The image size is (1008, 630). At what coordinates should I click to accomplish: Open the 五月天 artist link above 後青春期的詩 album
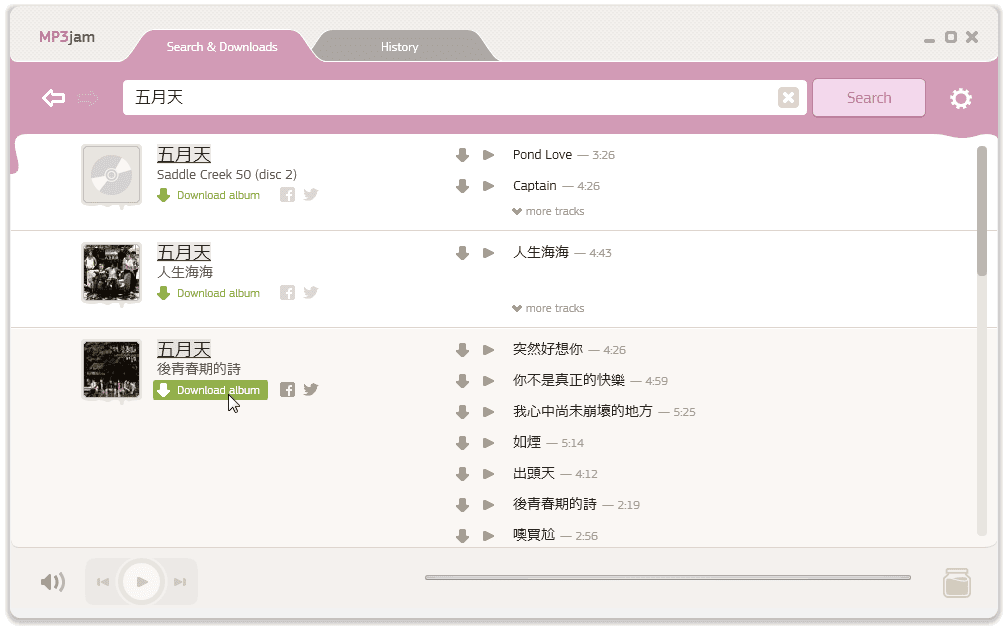click(x=184, y=350)
